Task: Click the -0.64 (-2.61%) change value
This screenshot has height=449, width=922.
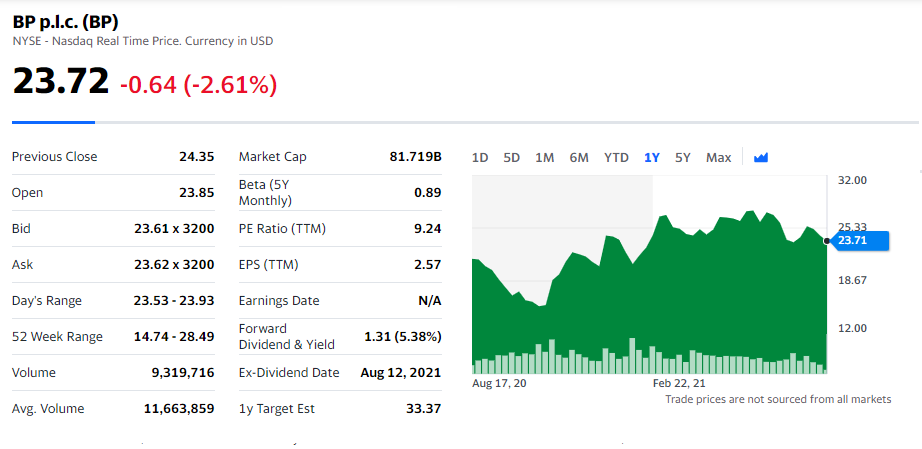Action: coord(198,85)
